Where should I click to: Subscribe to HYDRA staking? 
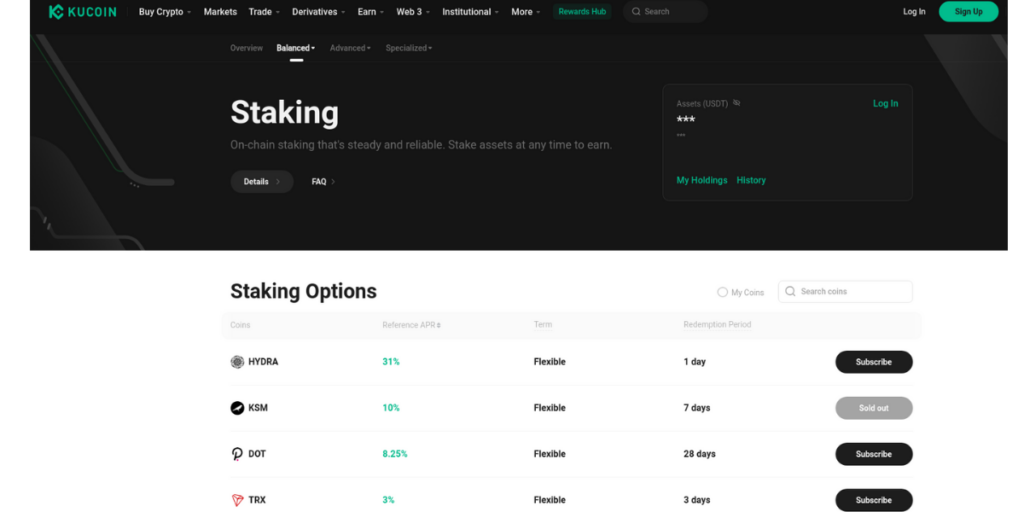[x=874, y=362]
